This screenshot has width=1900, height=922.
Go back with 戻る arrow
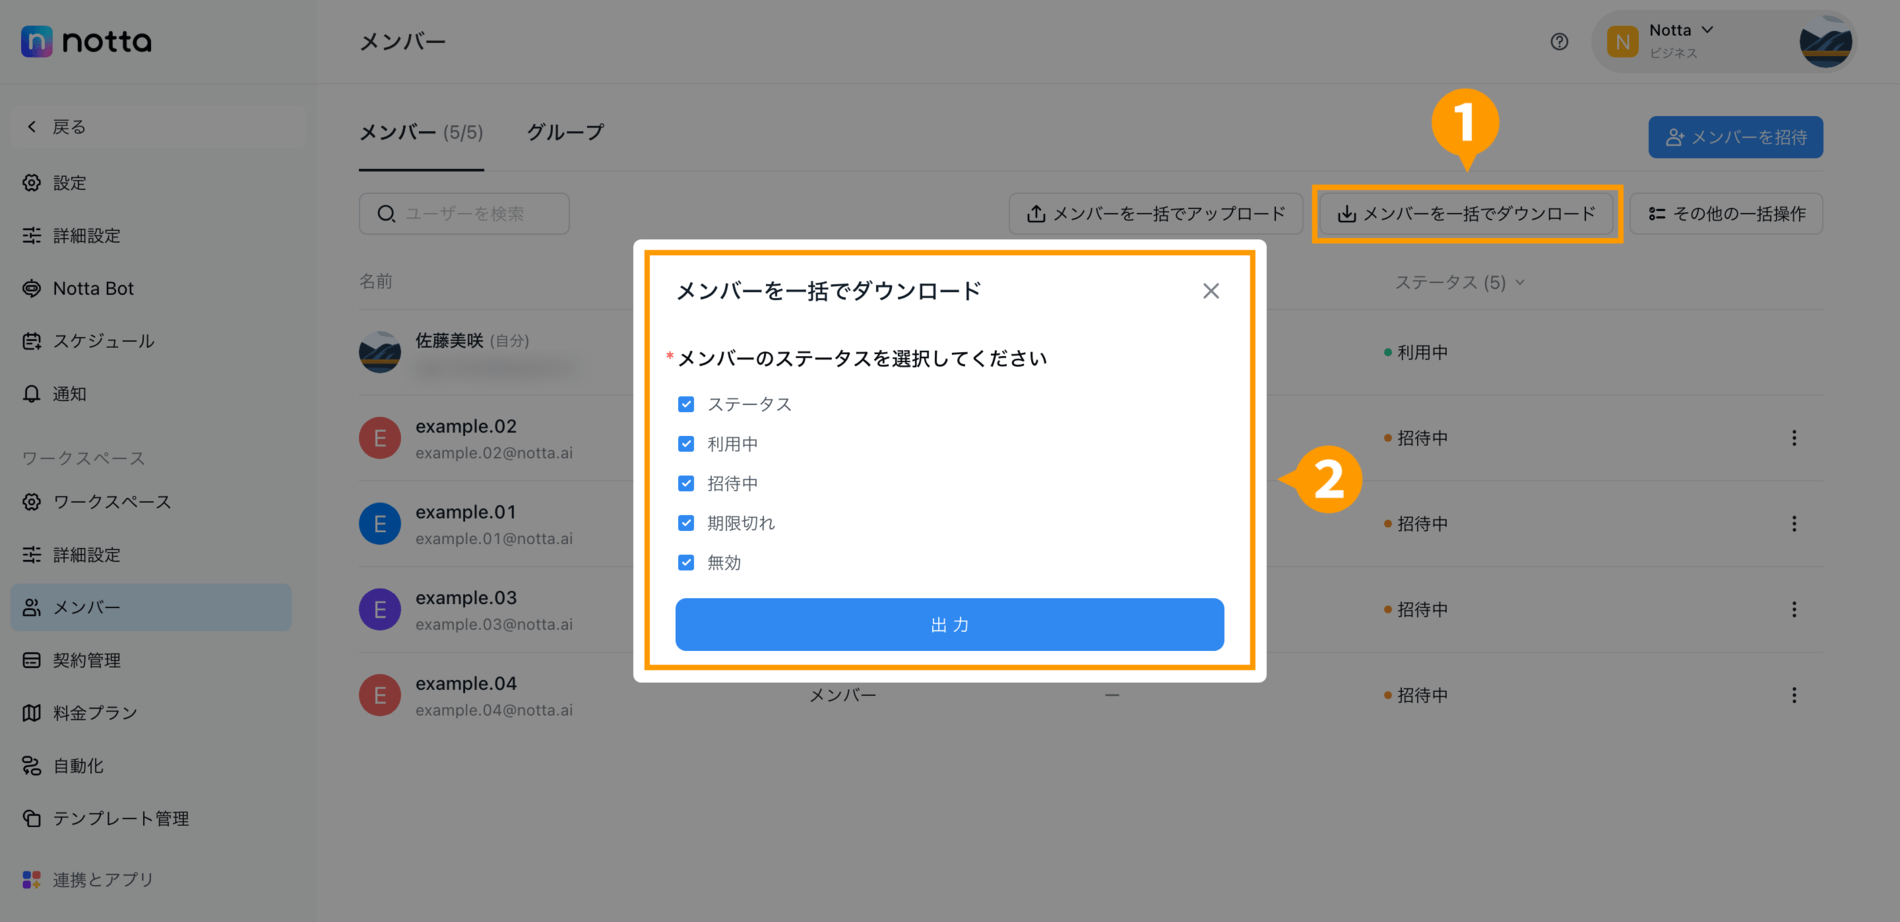click(x=157, y=127)
